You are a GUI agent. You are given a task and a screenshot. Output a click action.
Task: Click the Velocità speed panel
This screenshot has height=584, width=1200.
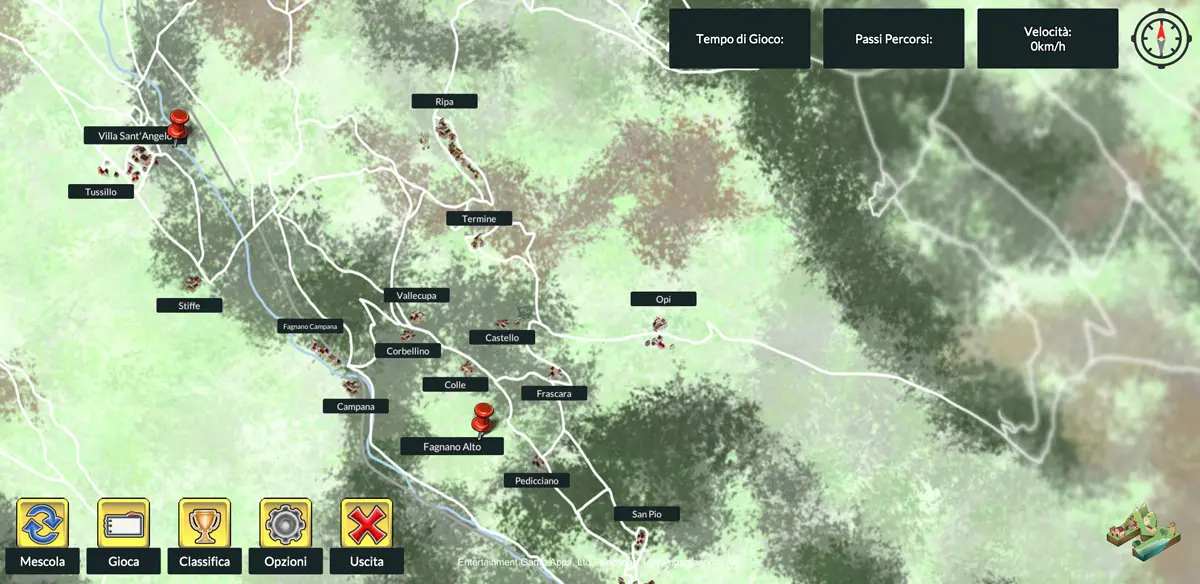(x=1047, y=39)
